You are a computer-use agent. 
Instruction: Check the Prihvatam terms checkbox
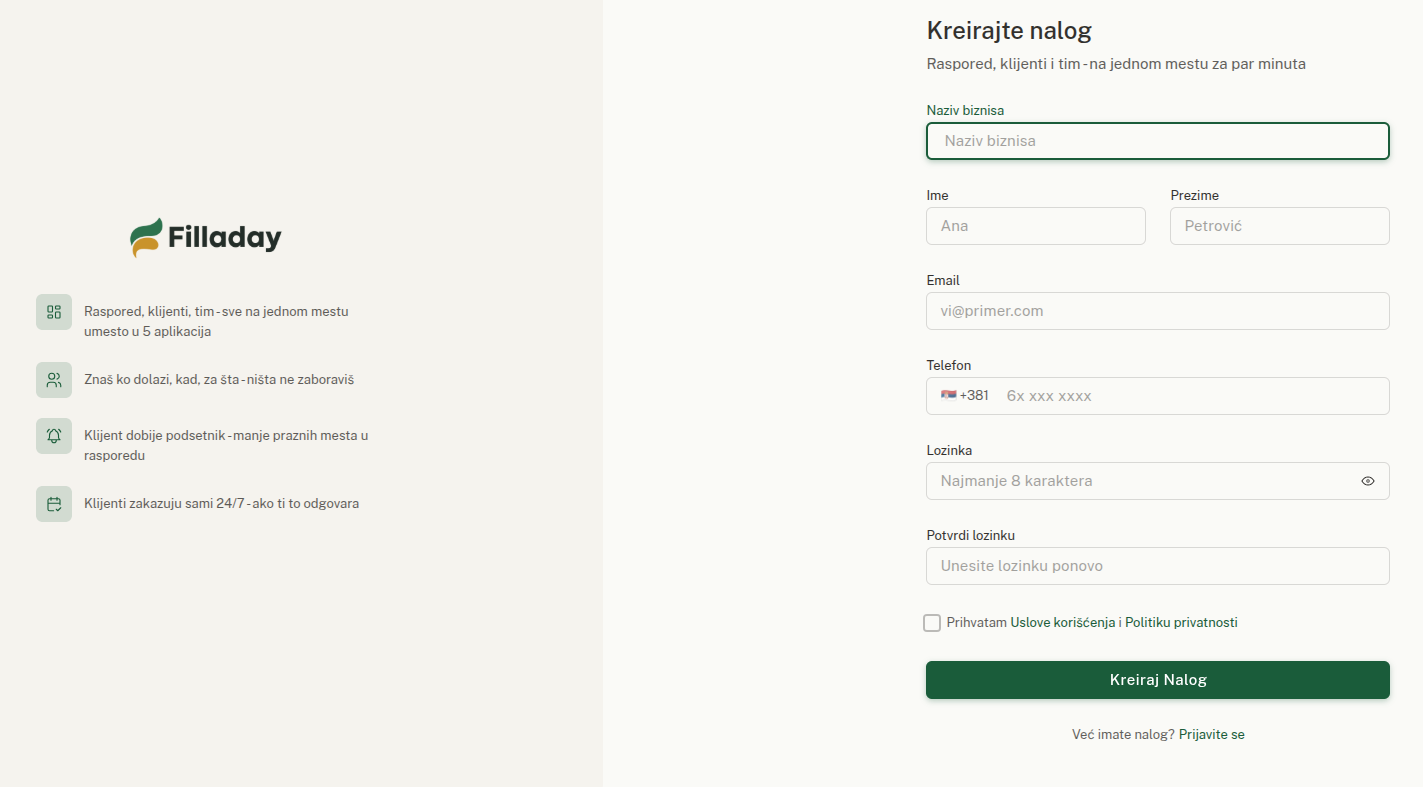932,623
